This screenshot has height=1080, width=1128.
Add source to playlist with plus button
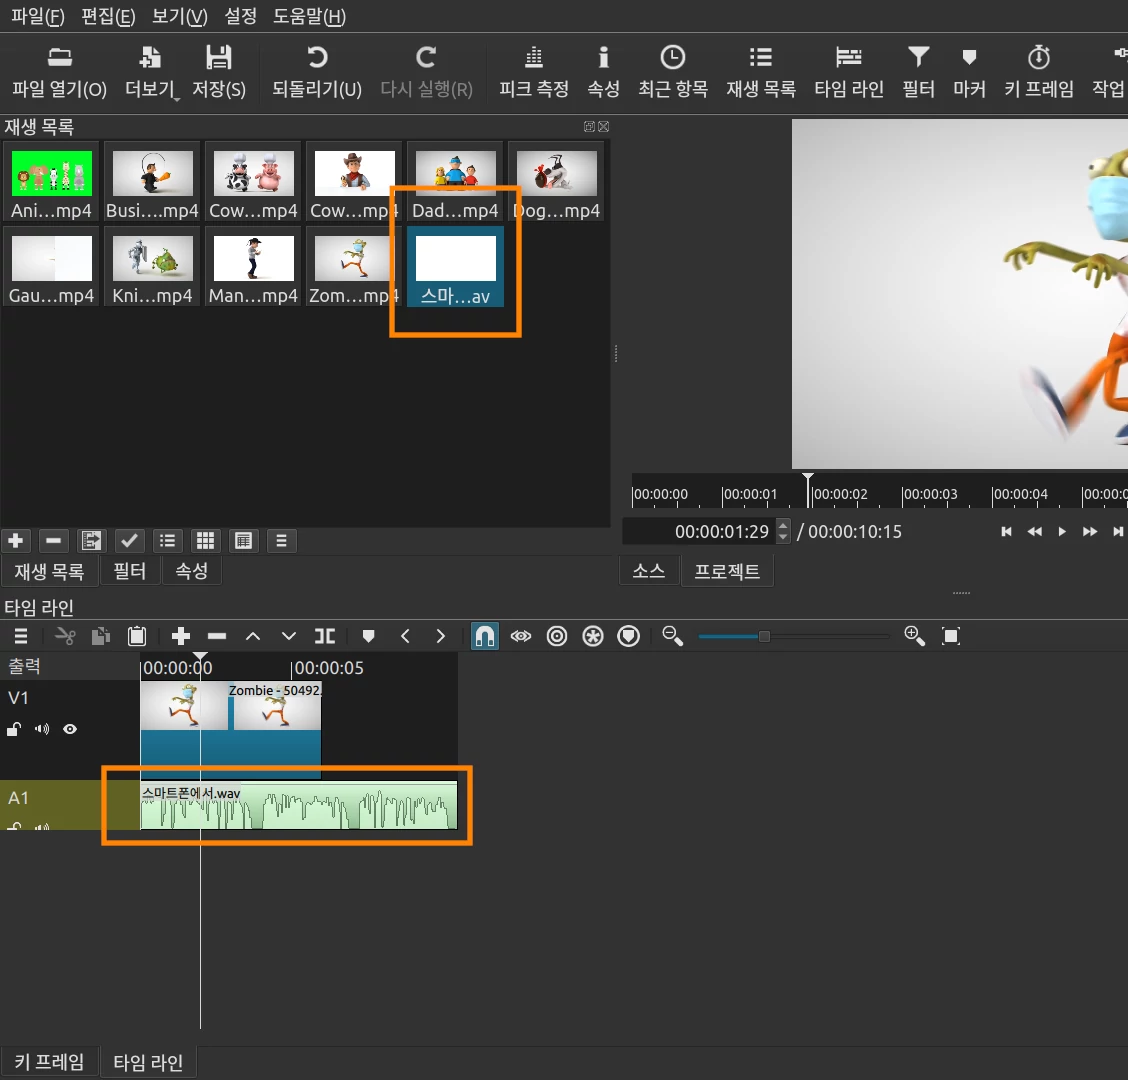coord(16,540)
